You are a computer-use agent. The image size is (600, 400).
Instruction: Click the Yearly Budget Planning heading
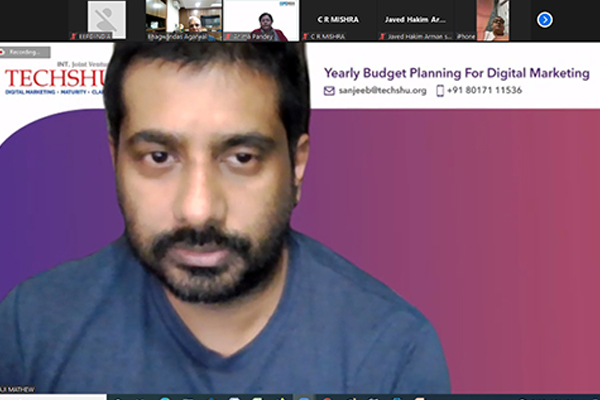(457, 73)
